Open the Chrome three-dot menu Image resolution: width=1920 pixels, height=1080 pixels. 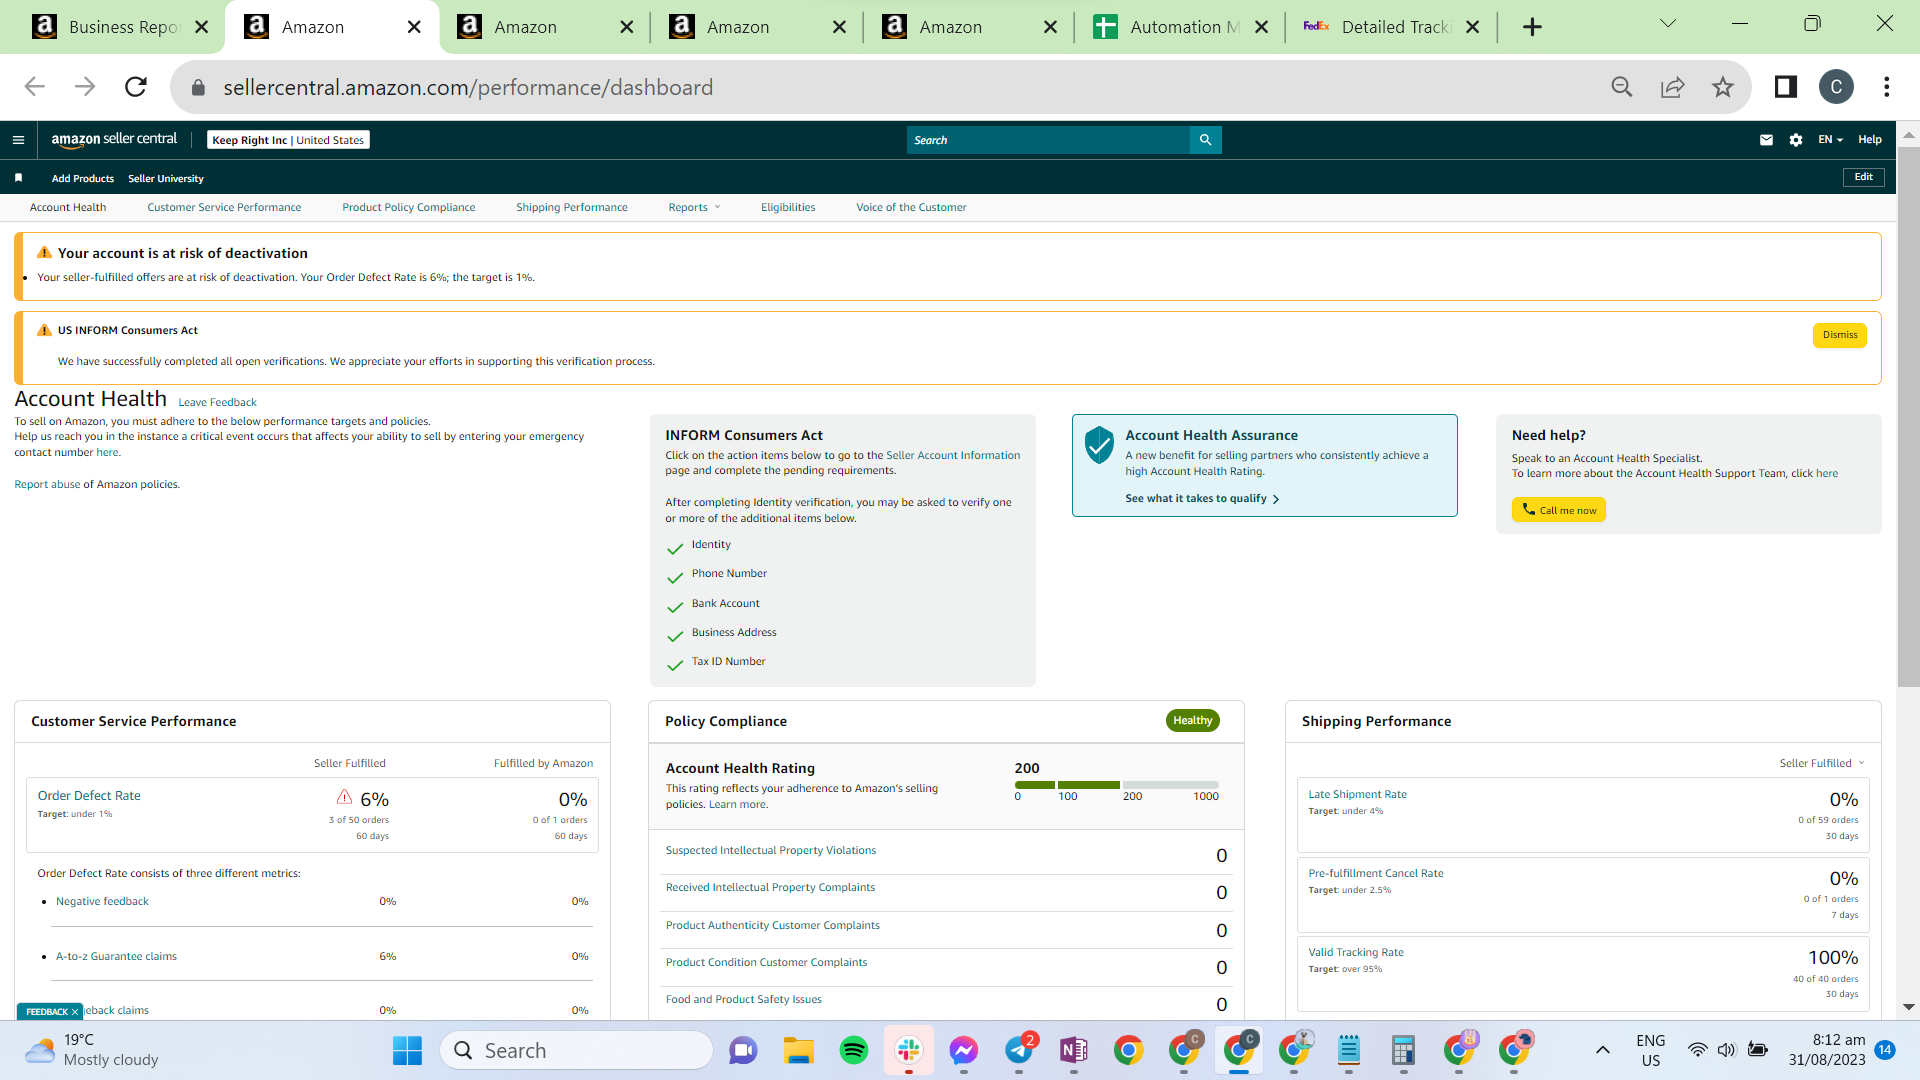pos(1887,87)
